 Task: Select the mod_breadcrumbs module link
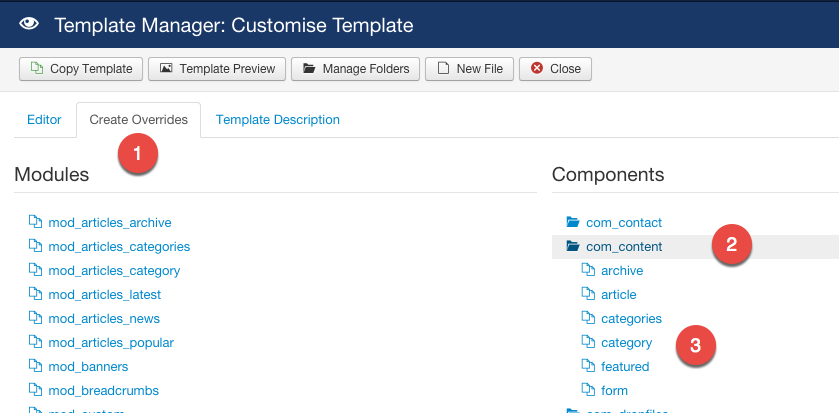pos(103,391)
